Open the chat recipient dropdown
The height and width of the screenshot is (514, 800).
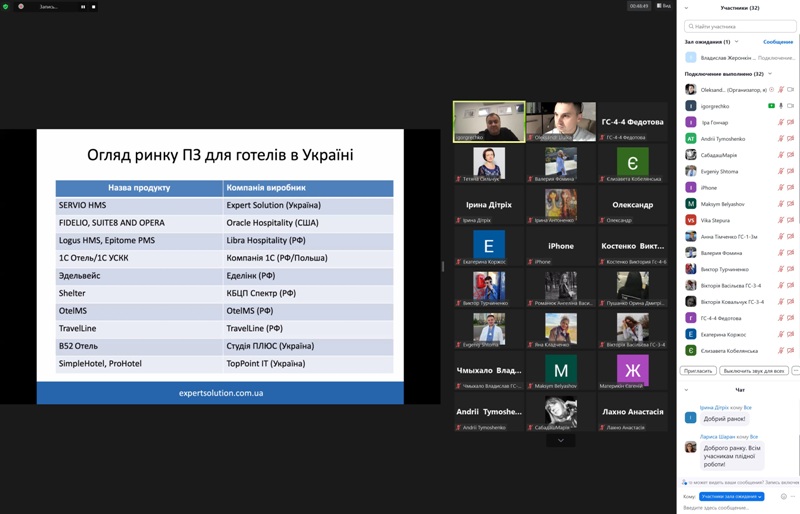pyautogui.click(x=731, y=496)
